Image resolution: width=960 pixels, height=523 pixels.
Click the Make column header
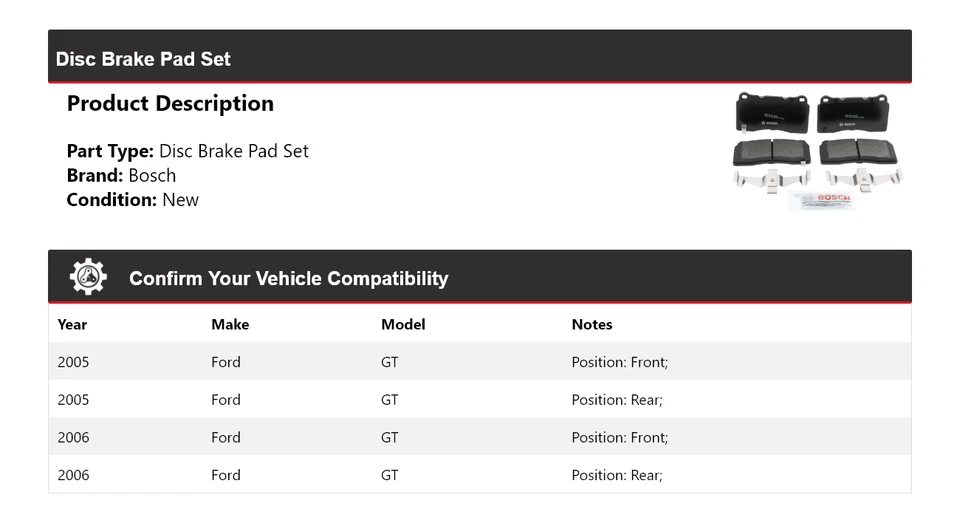coord(230,324)
